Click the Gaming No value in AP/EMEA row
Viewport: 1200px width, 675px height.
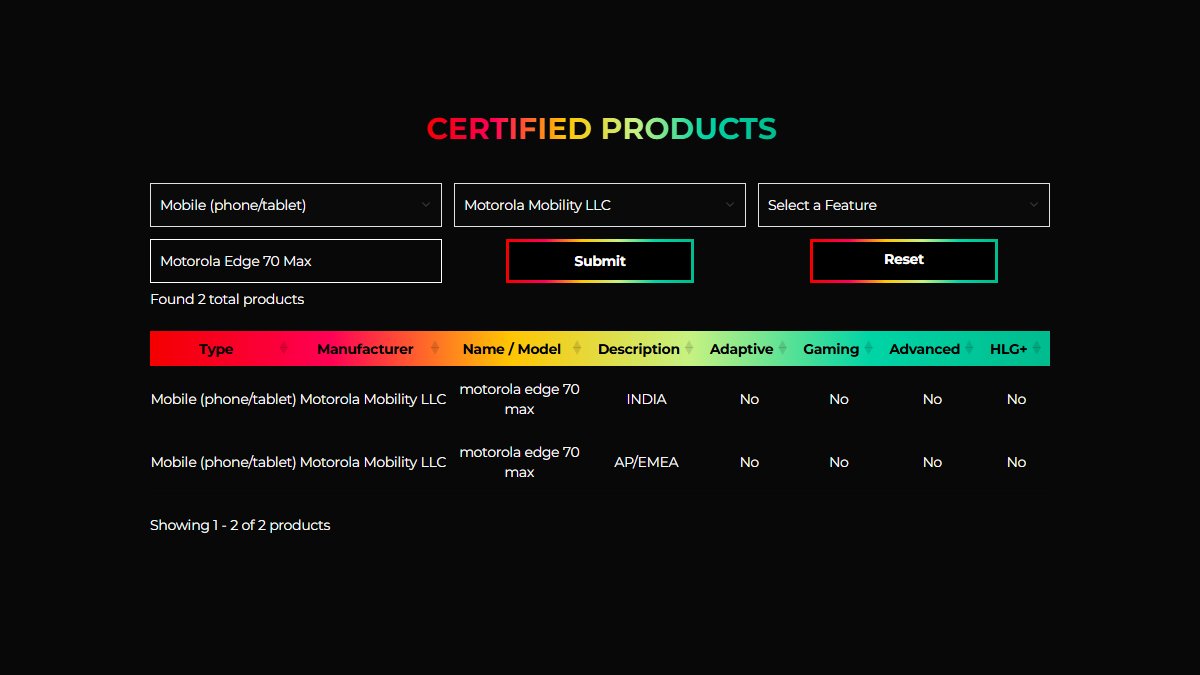[839, 462]
